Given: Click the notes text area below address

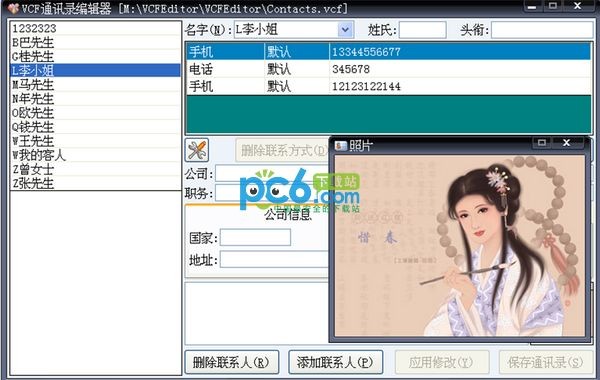Looking at the screenshot, I should (x=257, y=313).
